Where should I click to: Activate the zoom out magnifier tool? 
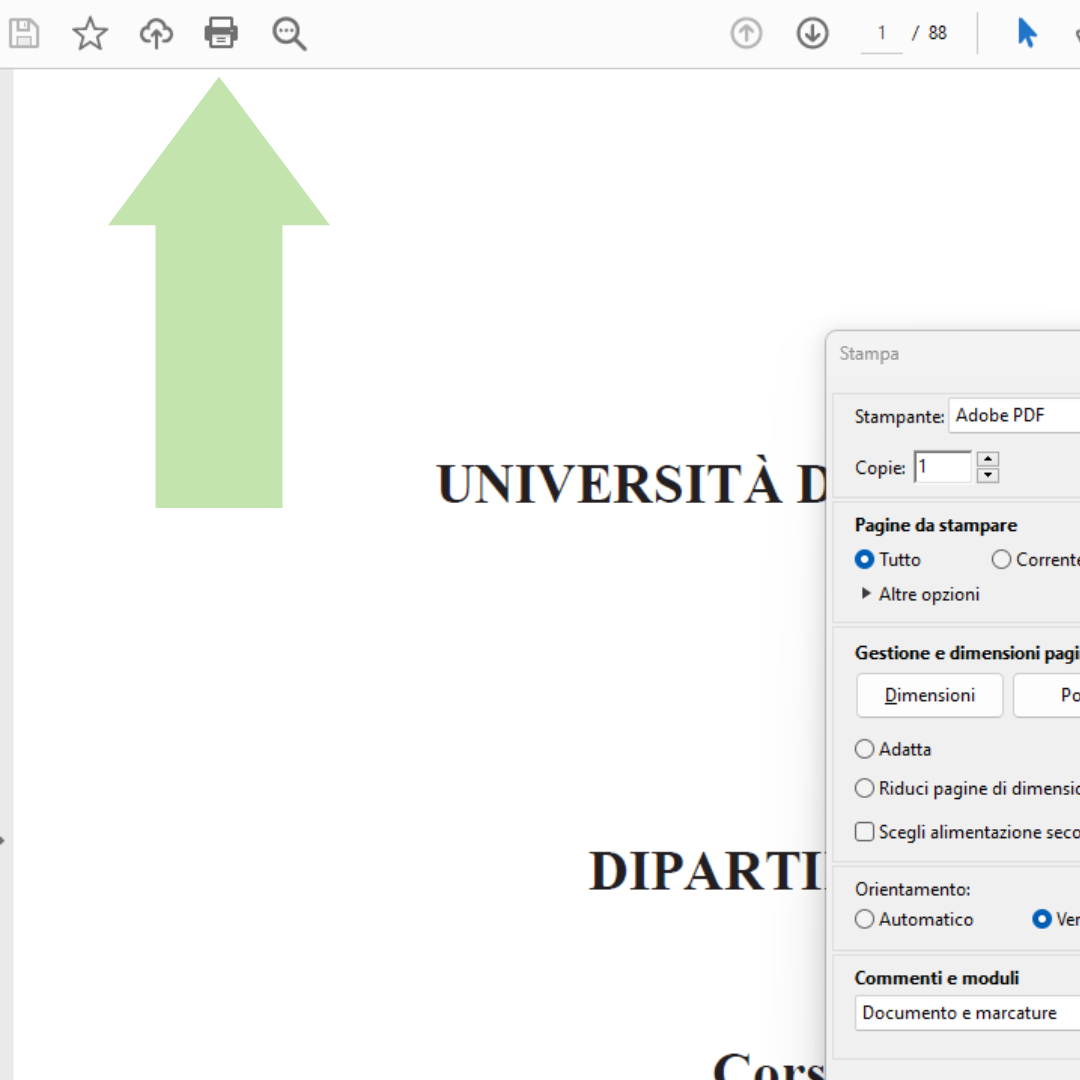coord(289,33)
